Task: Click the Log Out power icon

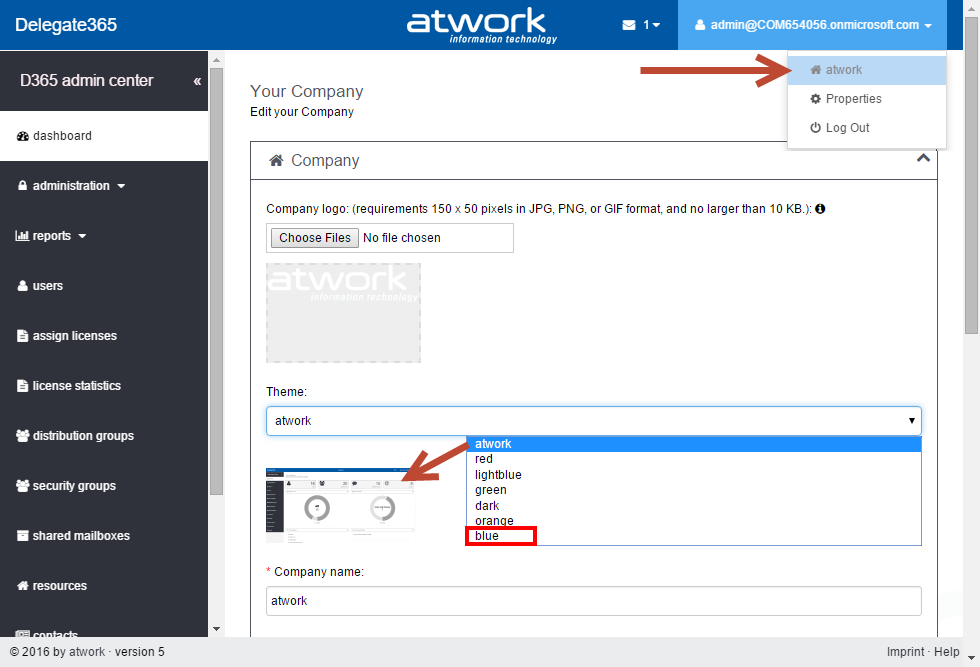Action: click(815, 128)
